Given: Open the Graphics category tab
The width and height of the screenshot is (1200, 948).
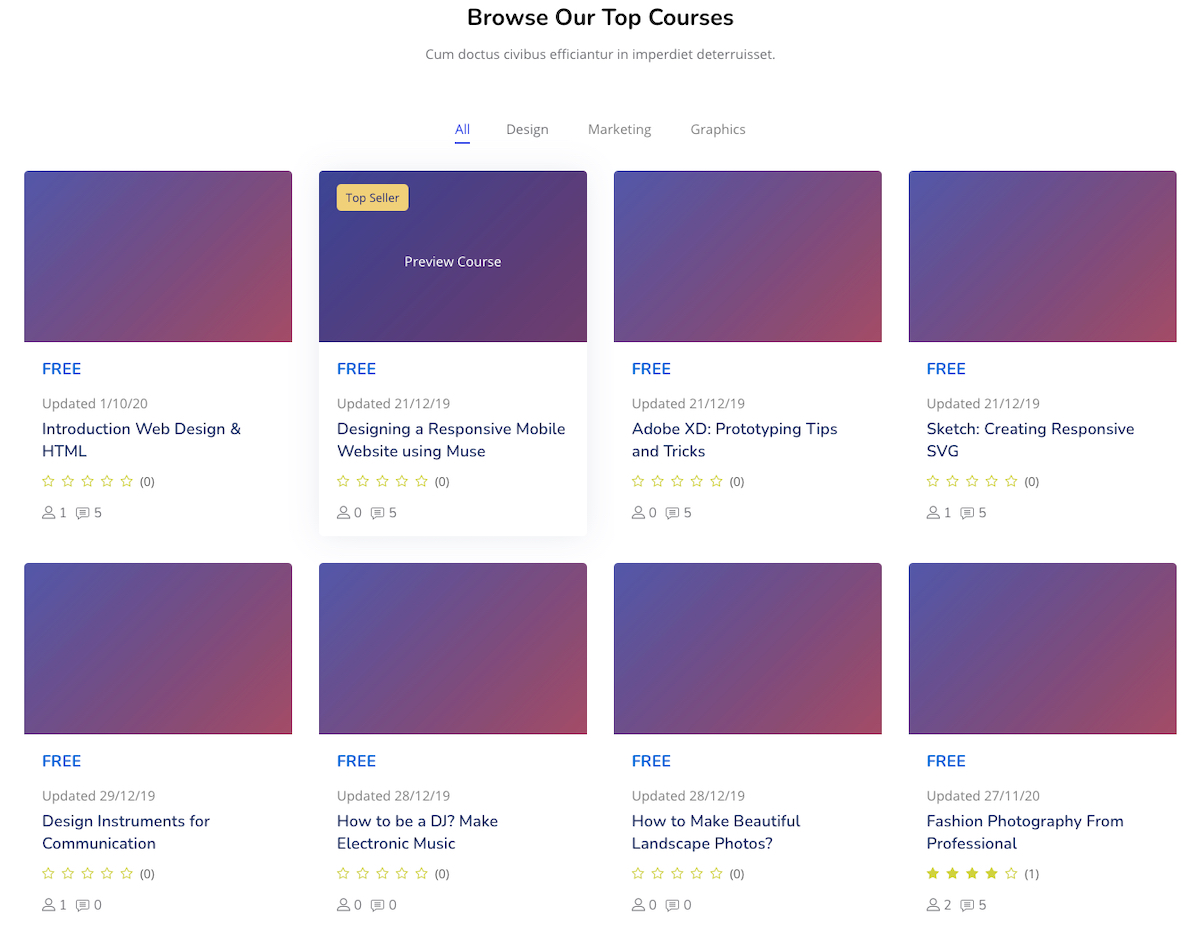Looking at the screenshot, I should 717,130.
